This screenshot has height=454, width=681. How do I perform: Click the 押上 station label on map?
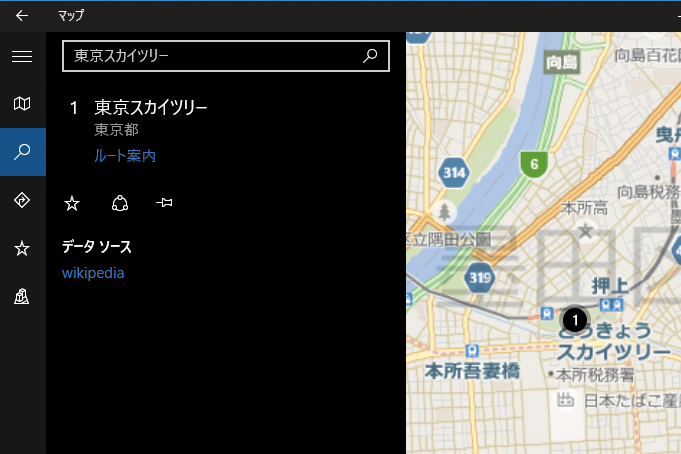tap(609, 287)
